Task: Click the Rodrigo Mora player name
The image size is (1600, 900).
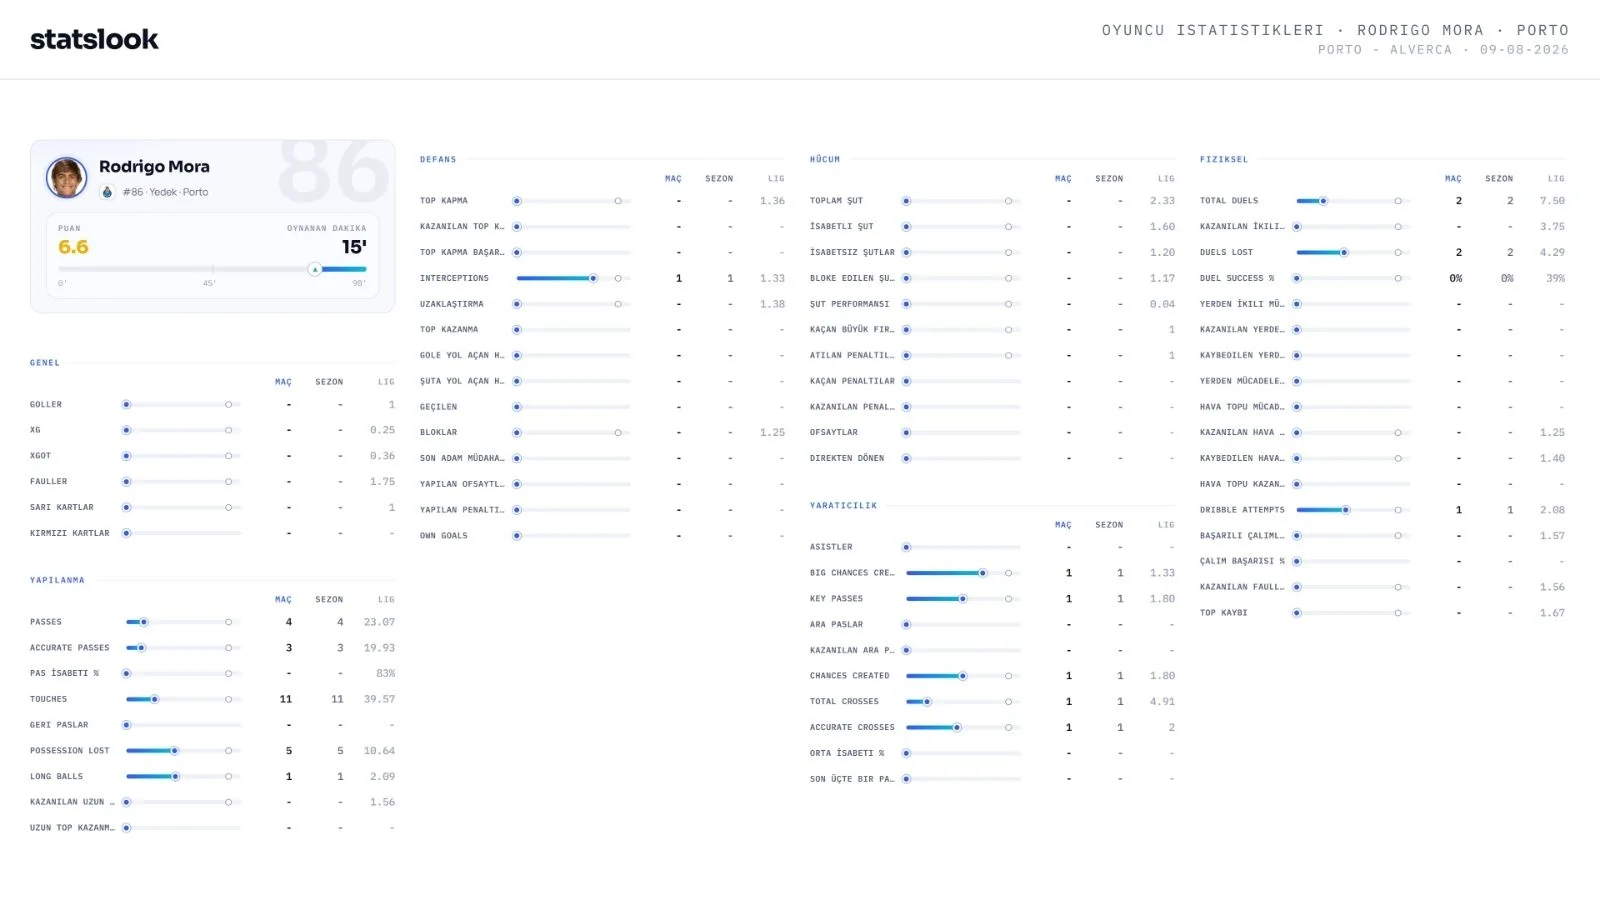Action: tap(154, 167)
